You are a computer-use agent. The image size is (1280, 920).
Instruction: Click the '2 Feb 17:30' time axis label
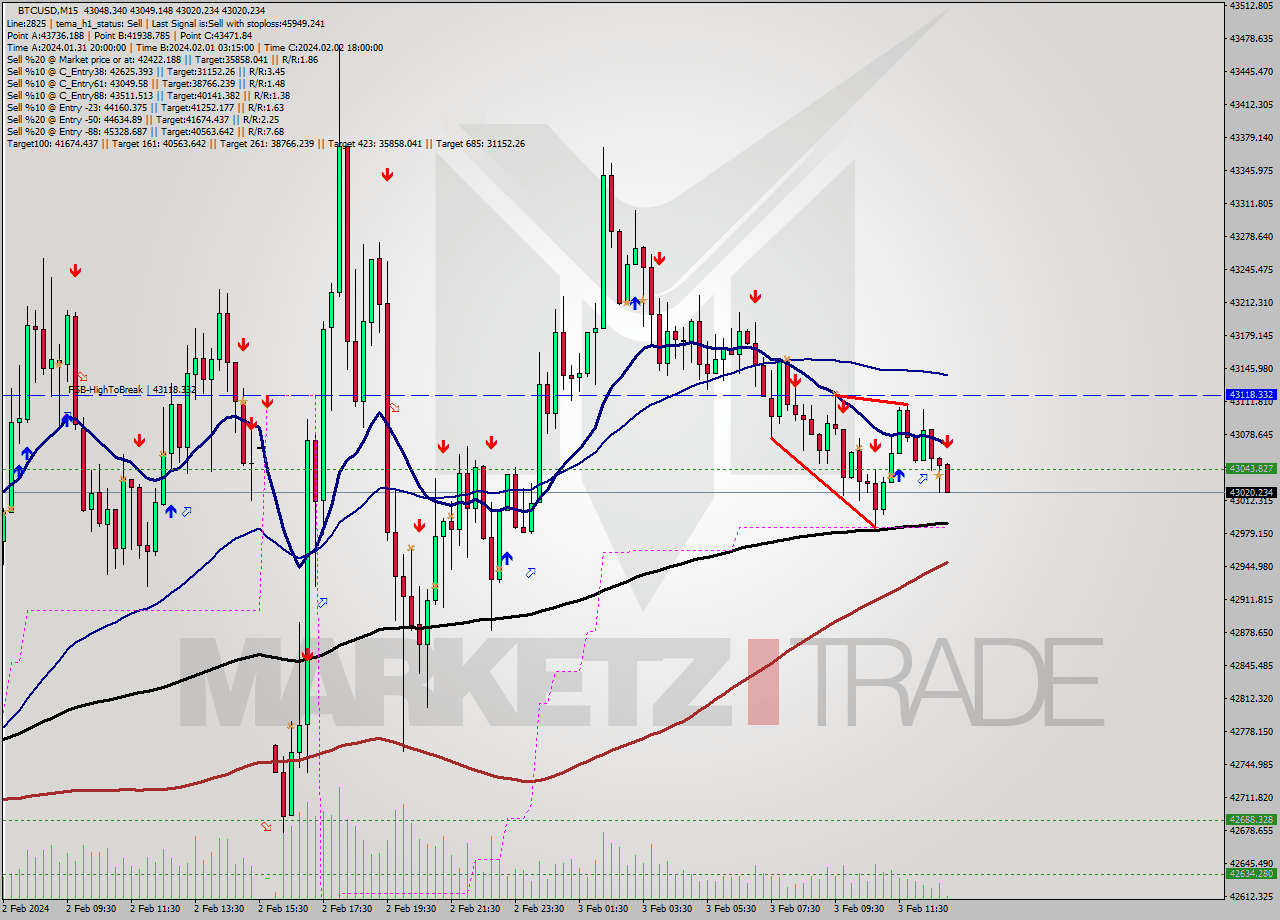(x=347, y=909)
